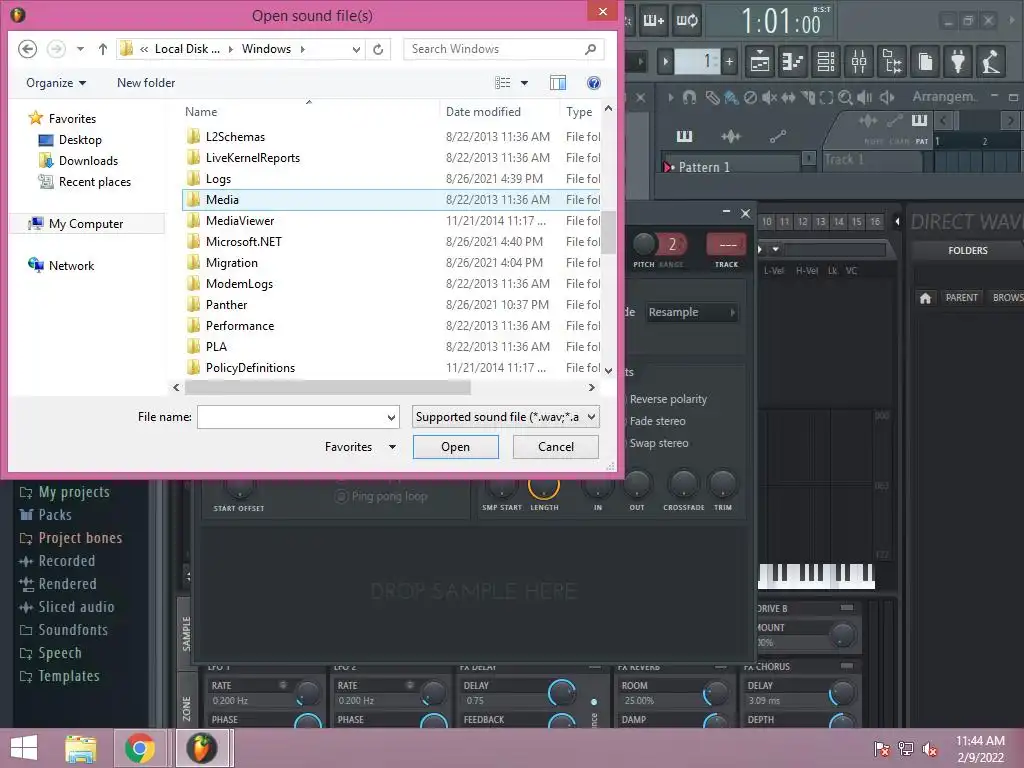Open the Playlist view from FL toolbar
This screenshot has width=1024, height=768.
coord(760,62)
